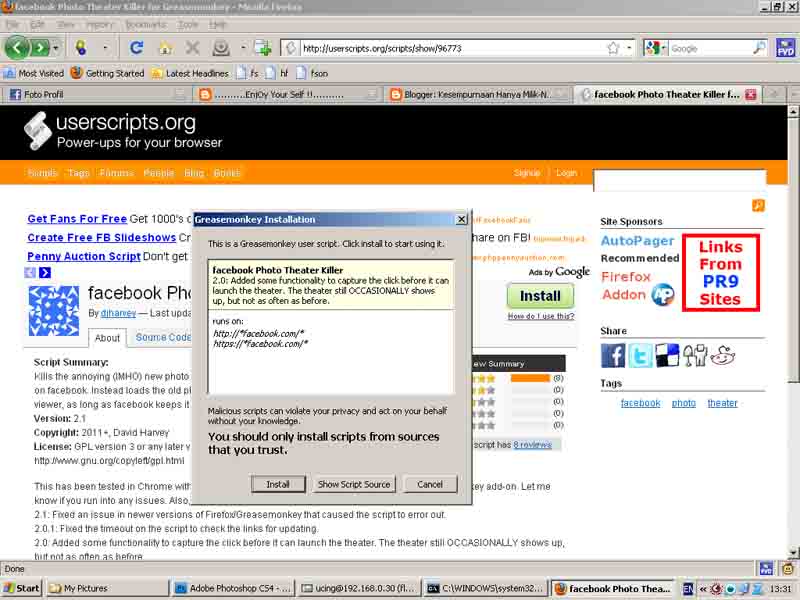The height and width of the screenshot is (600, 800).
Task: Go to the Home page icon
Action: (165, 48)
